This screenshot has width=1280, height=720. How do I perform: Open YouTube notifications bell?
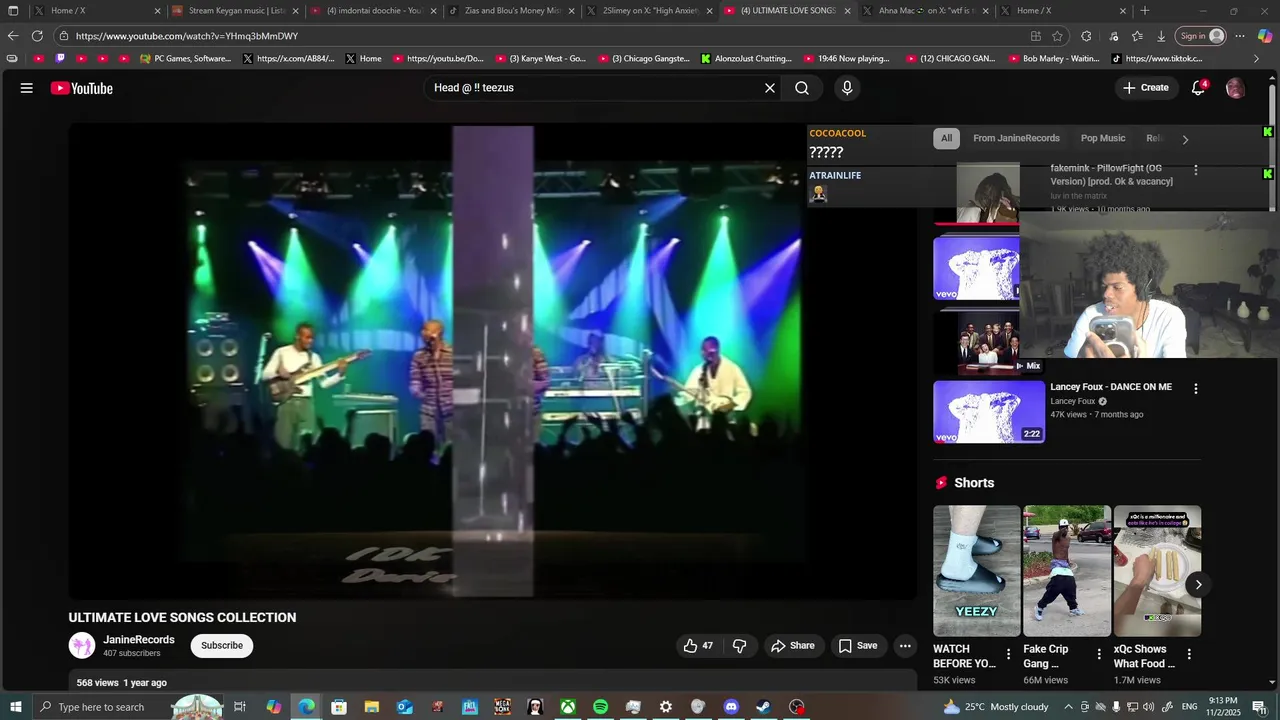pos(1198,88)
